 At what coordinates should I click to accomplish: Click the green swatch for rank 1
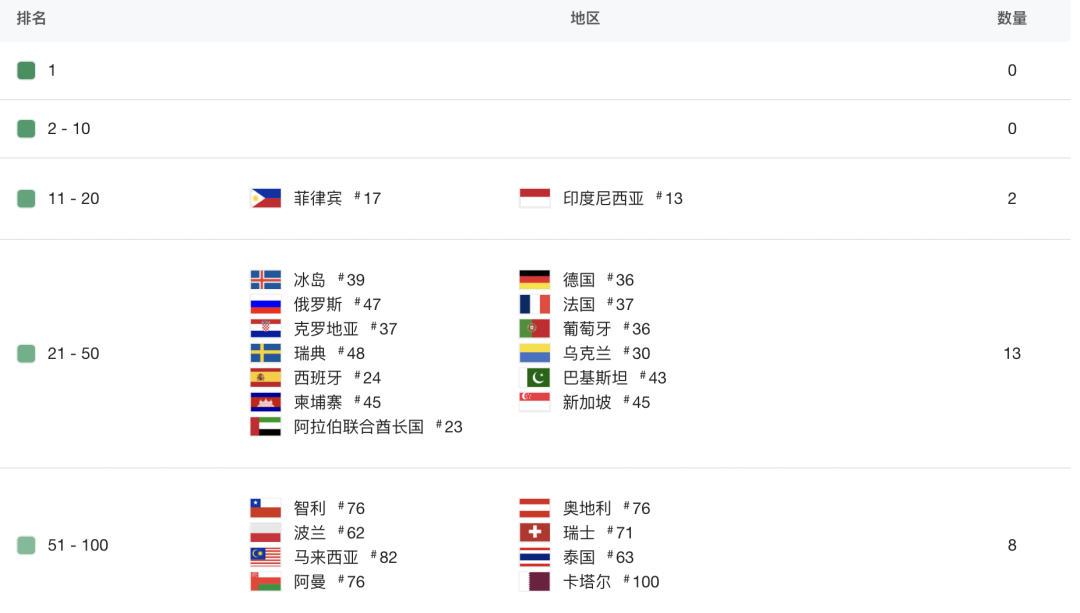click(x=26, y=70)
